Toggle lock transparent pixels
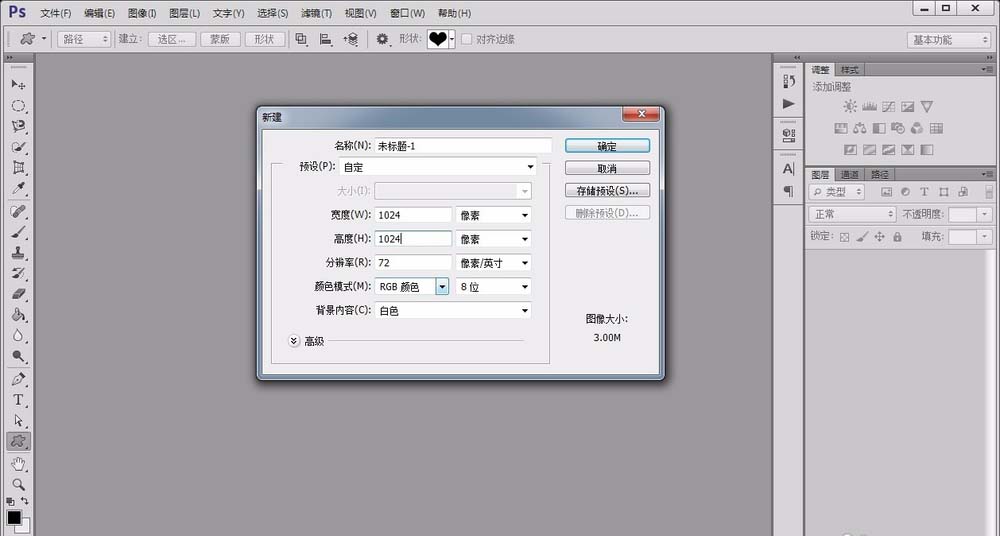Viewport: 1000px width, 536px height. (844, 237)
